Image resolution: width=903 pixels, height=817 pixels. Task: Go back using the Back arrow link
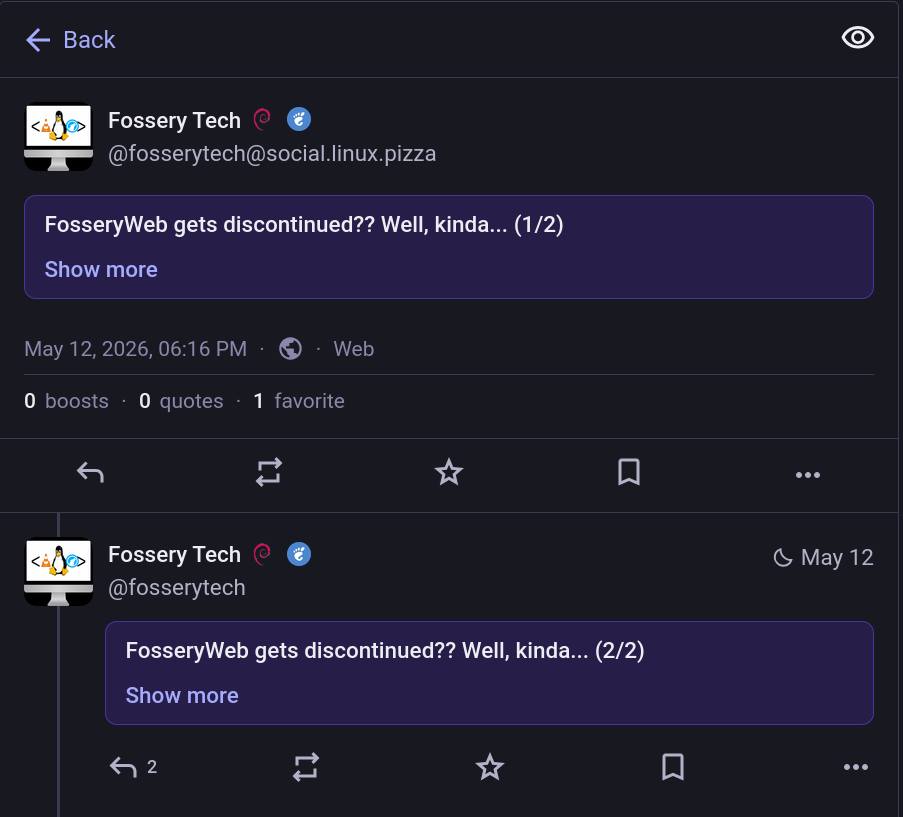pos(70,40)
